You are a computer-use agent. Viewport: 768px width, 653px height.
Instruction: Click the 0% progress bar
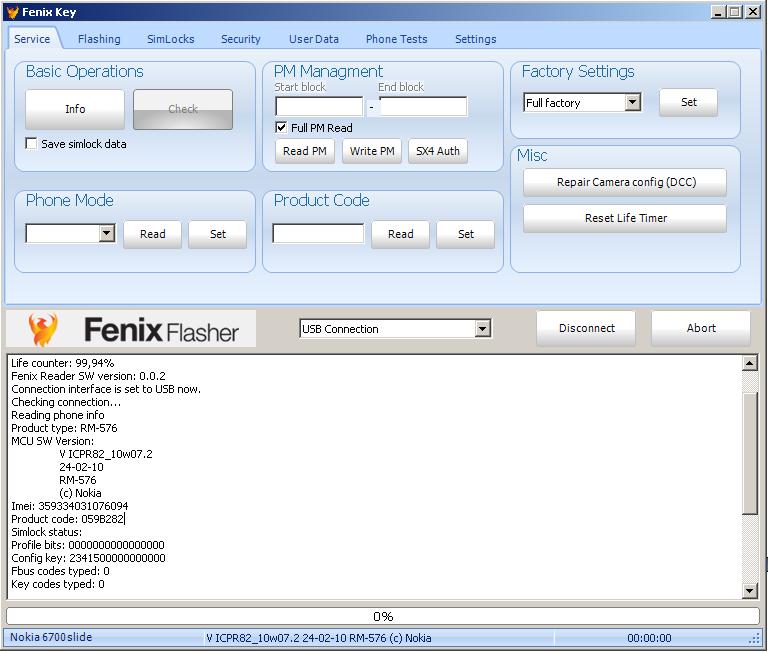[383, 616]
